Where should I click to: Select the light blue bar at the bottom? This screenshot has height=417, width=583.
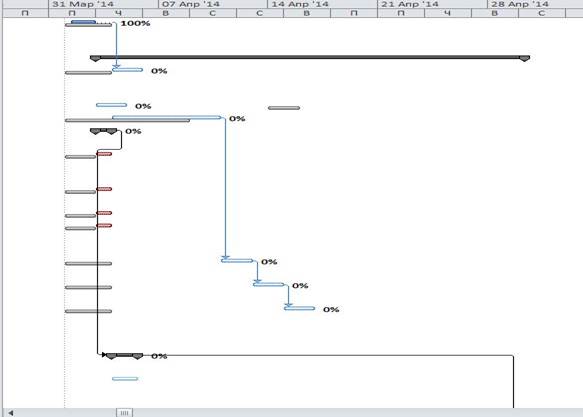(x=125, y=379)
